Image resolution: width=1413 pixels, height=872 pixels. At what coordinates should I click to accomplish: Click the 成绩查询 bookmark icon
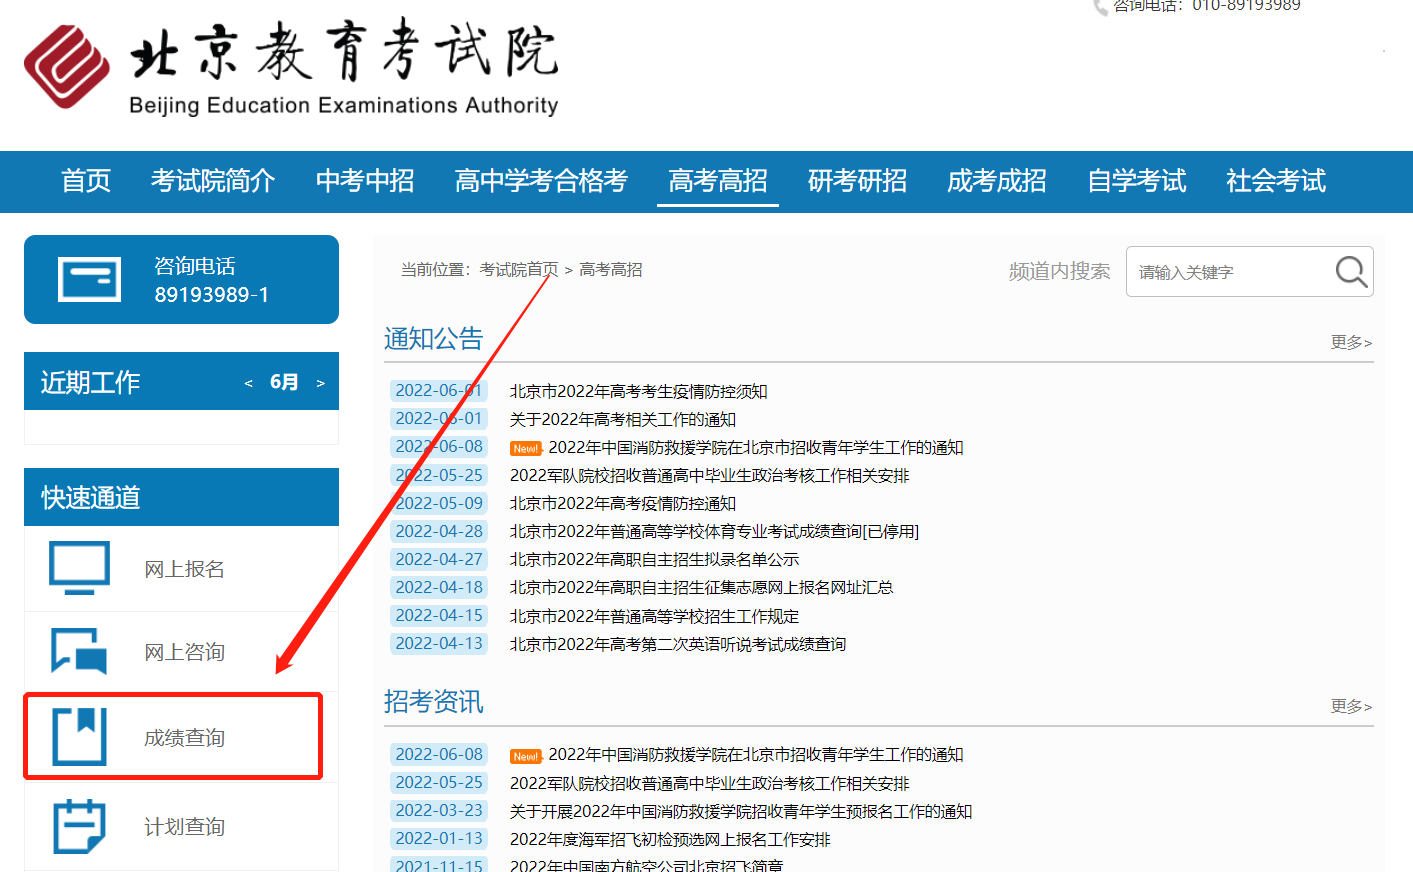[x=80, y=737]
